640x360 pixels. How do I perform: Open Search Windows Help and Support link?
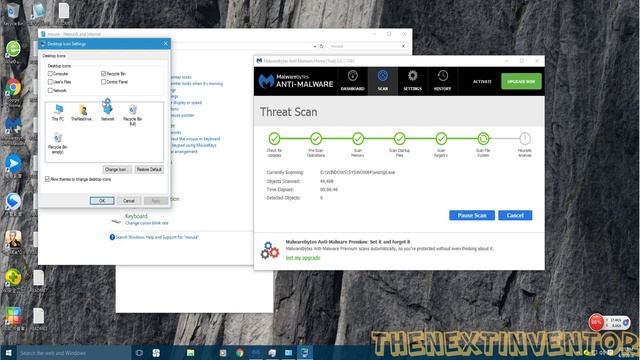click(x=157, y=237)
